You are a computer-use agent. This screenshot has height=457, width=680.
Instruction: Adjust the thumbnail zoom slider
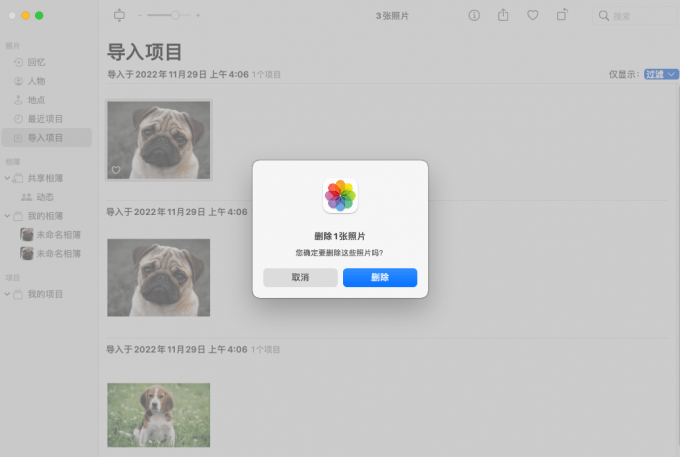click(x=176, y=15)
